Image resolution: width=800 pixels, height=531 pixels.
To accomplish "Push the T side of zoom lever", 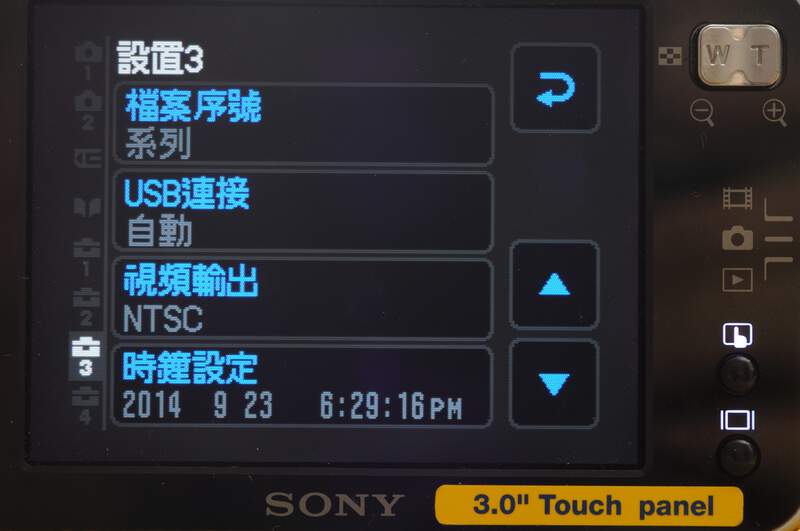I will coord(760,54).
